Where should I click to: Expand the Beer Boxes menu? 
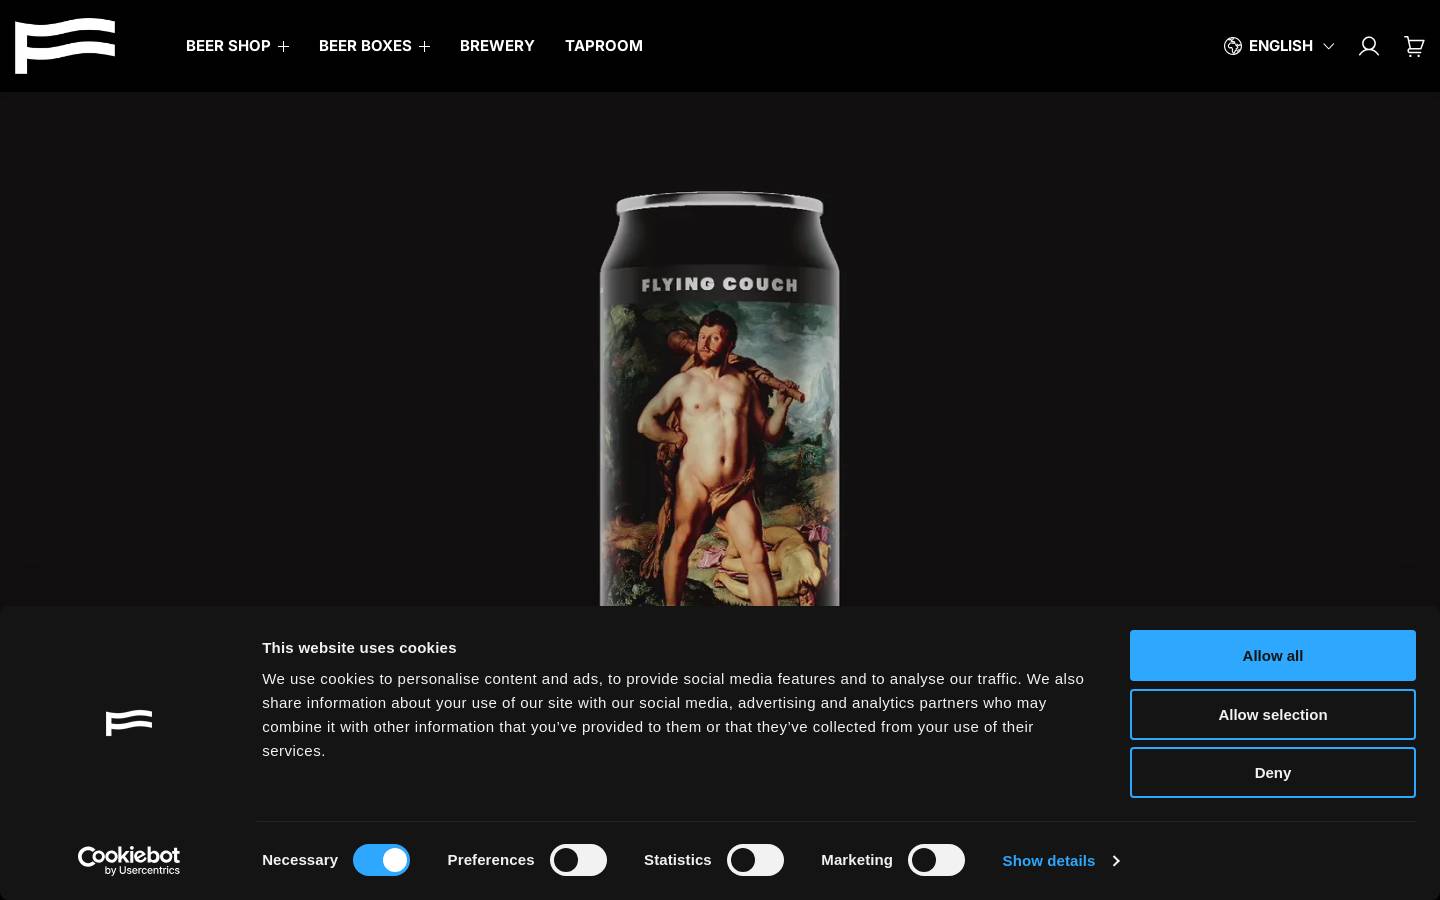[374, 46]
